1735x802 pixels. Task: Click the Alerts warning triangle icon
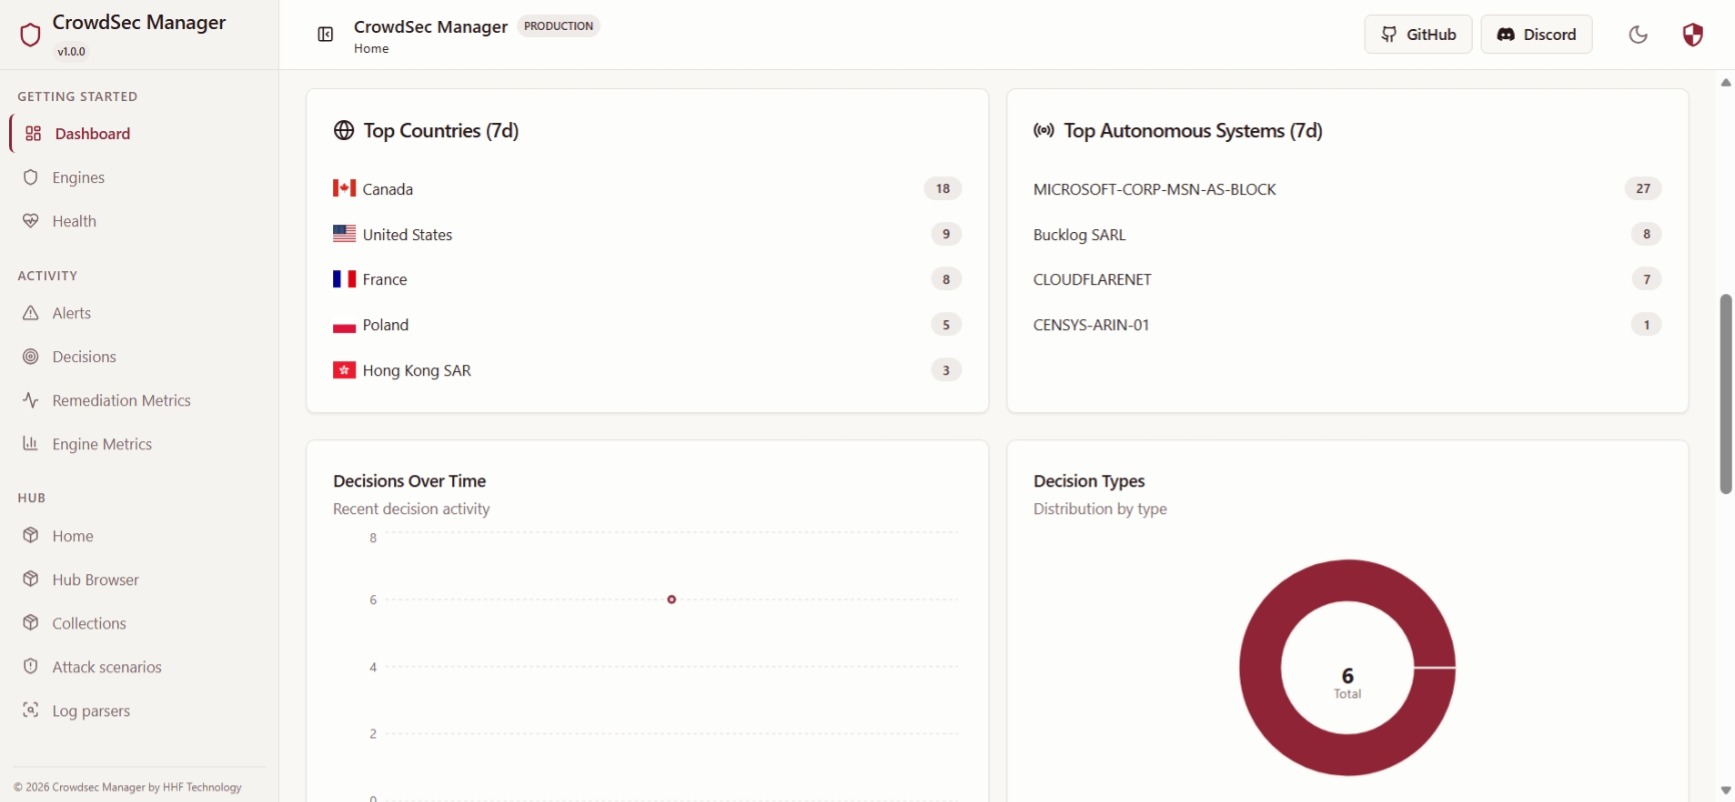pyautogui.click(x=31, y=313)
